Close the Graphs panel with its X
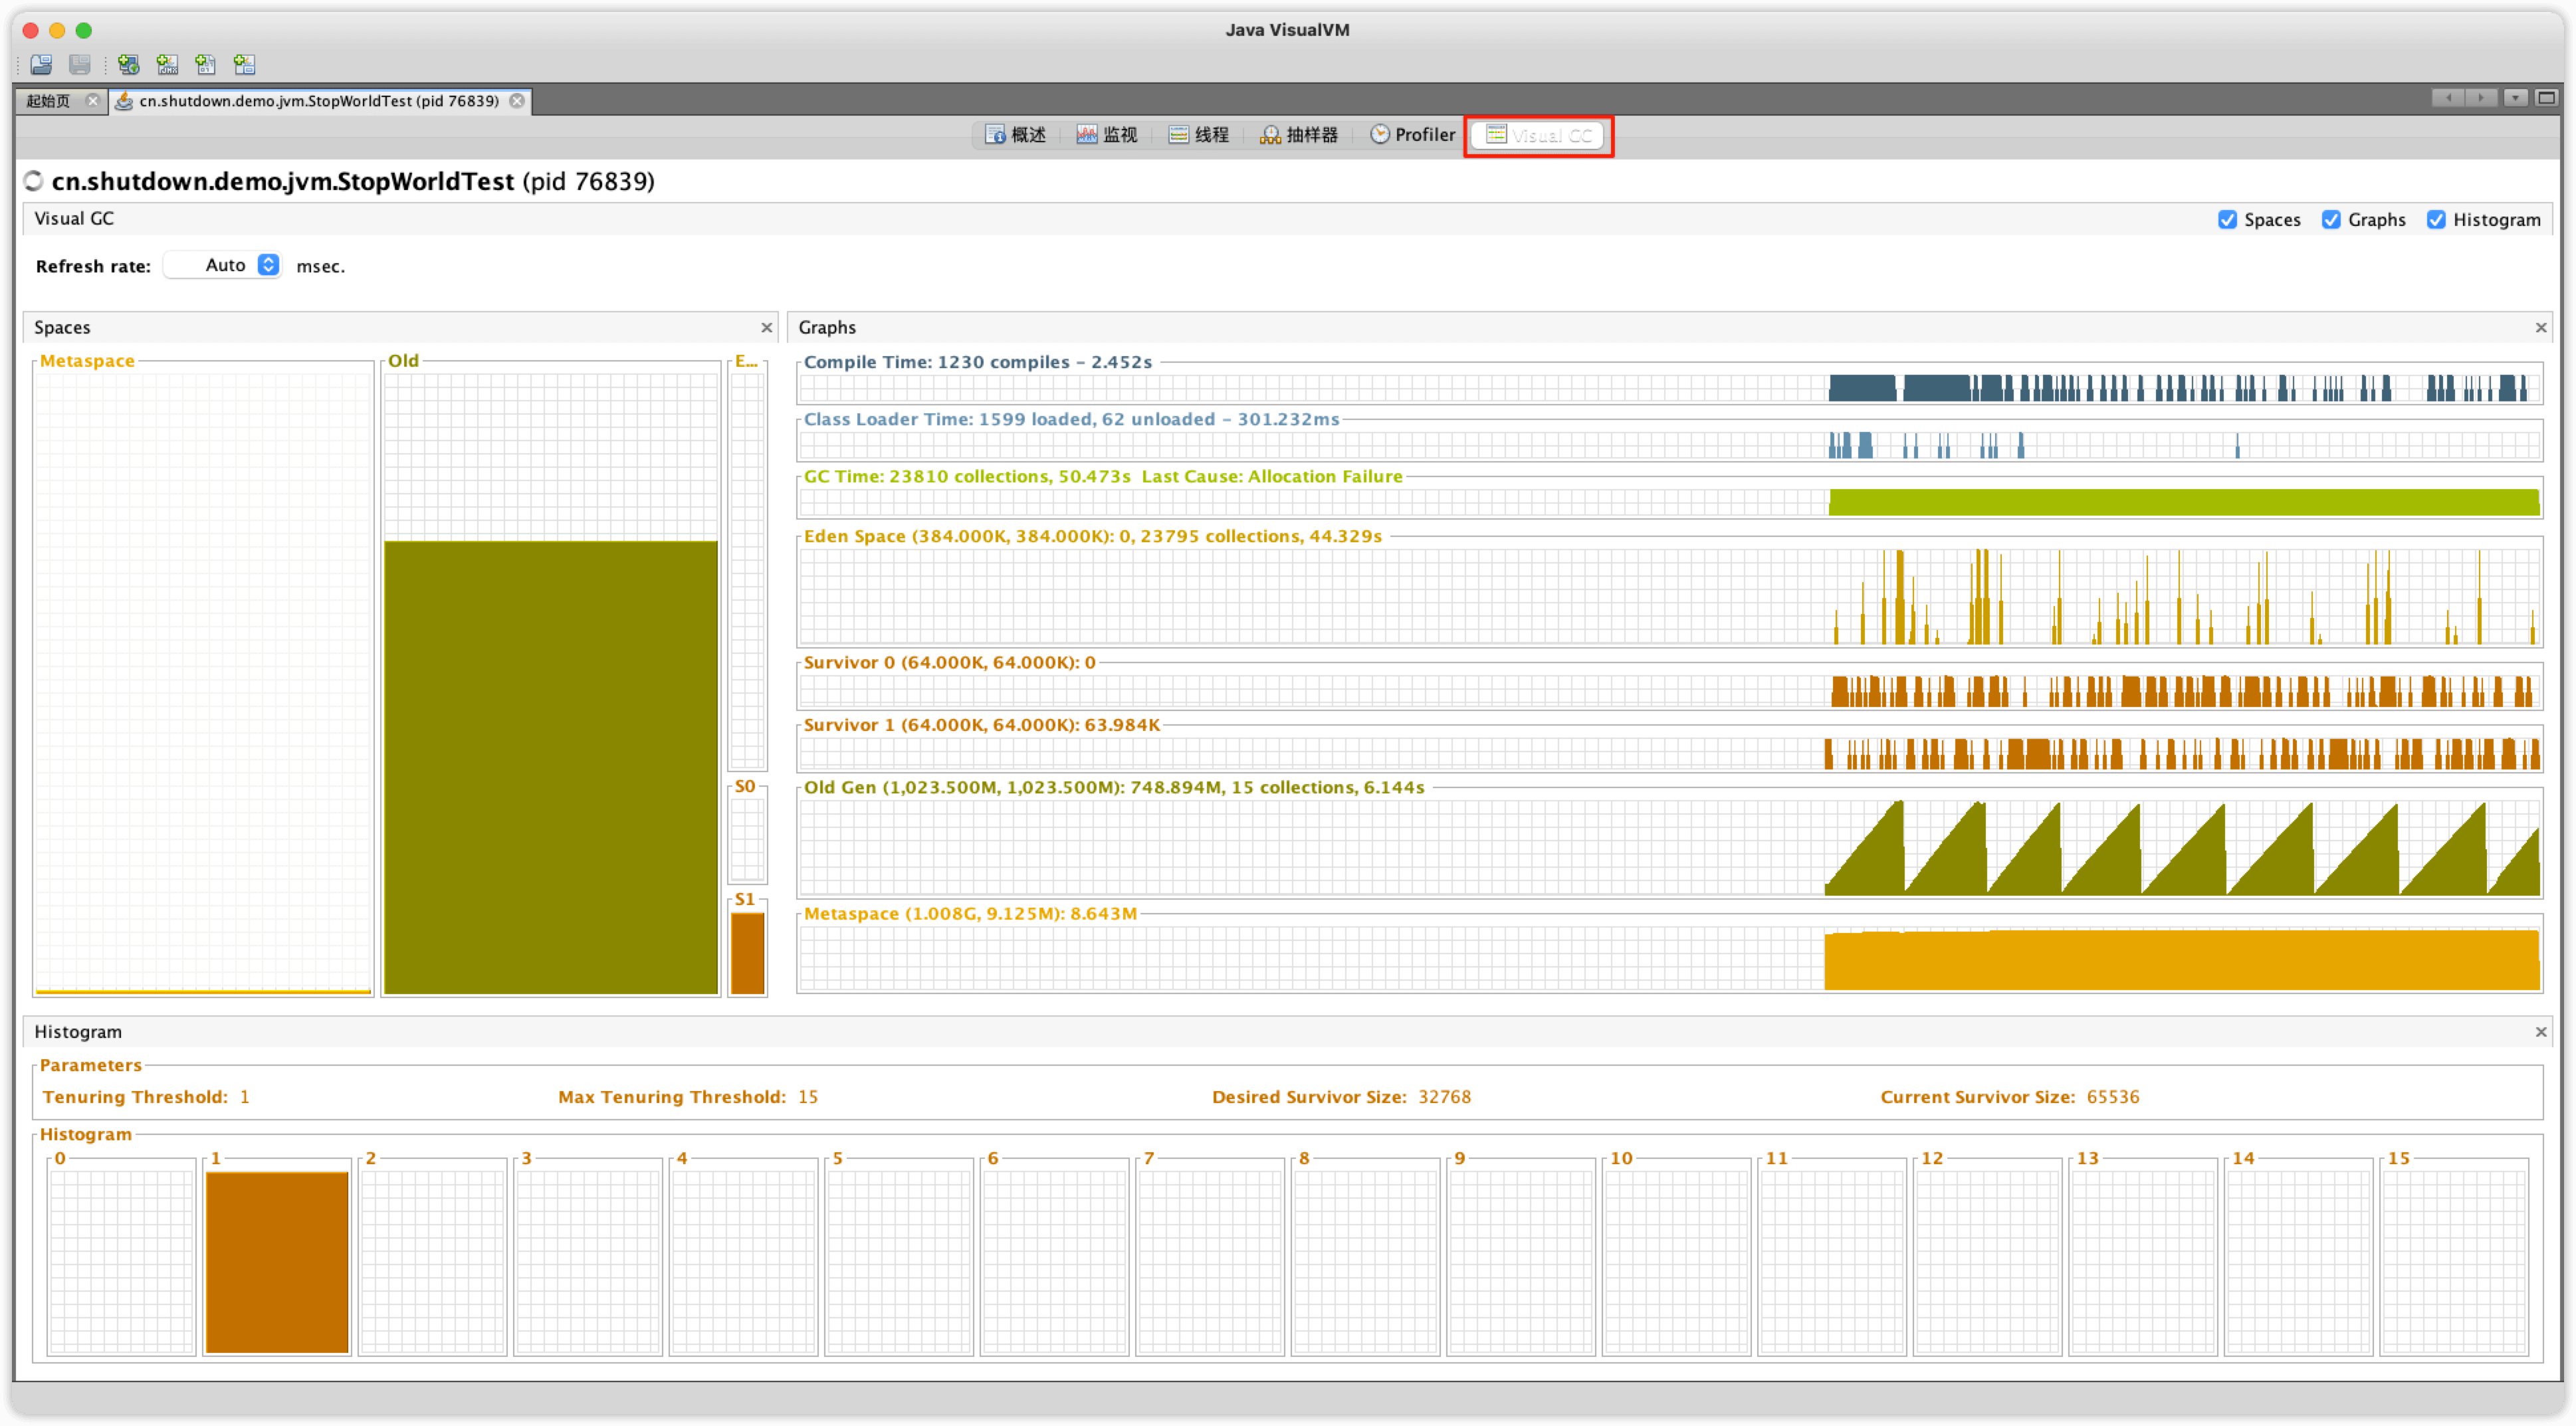The image size is (2576, 1426). pyautogui.click(x=2541, y=328)
